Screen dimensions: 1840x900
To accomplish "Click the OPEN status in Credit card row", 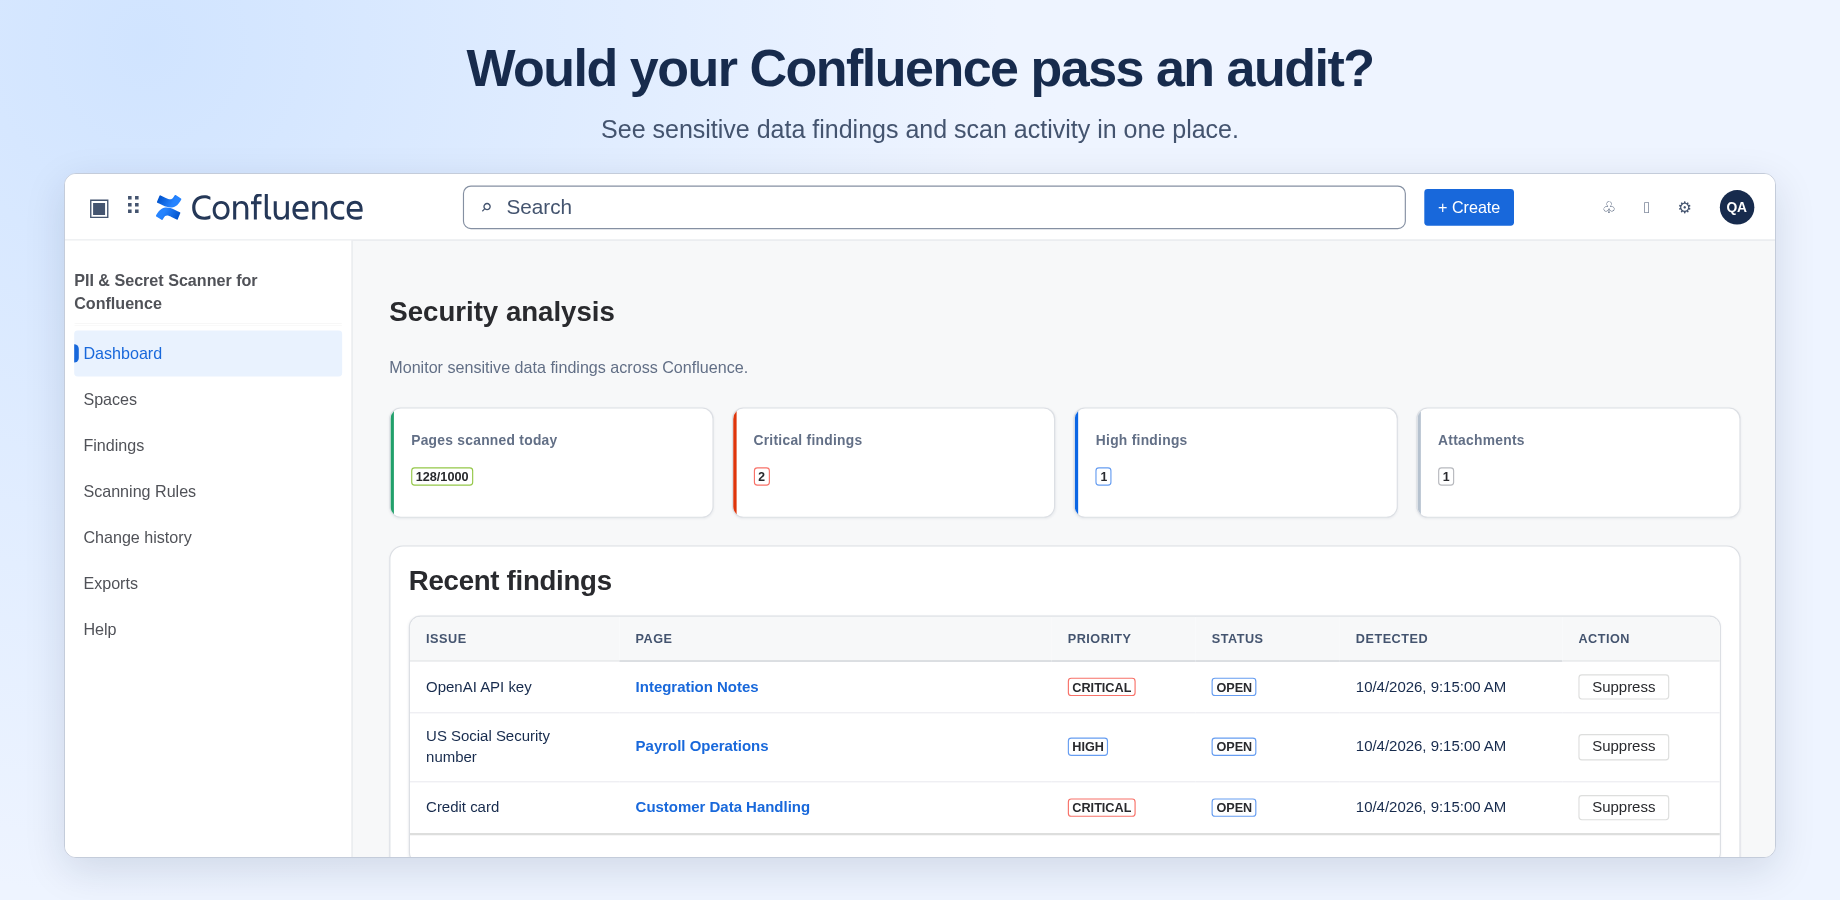I will [x=1234, y=808].
